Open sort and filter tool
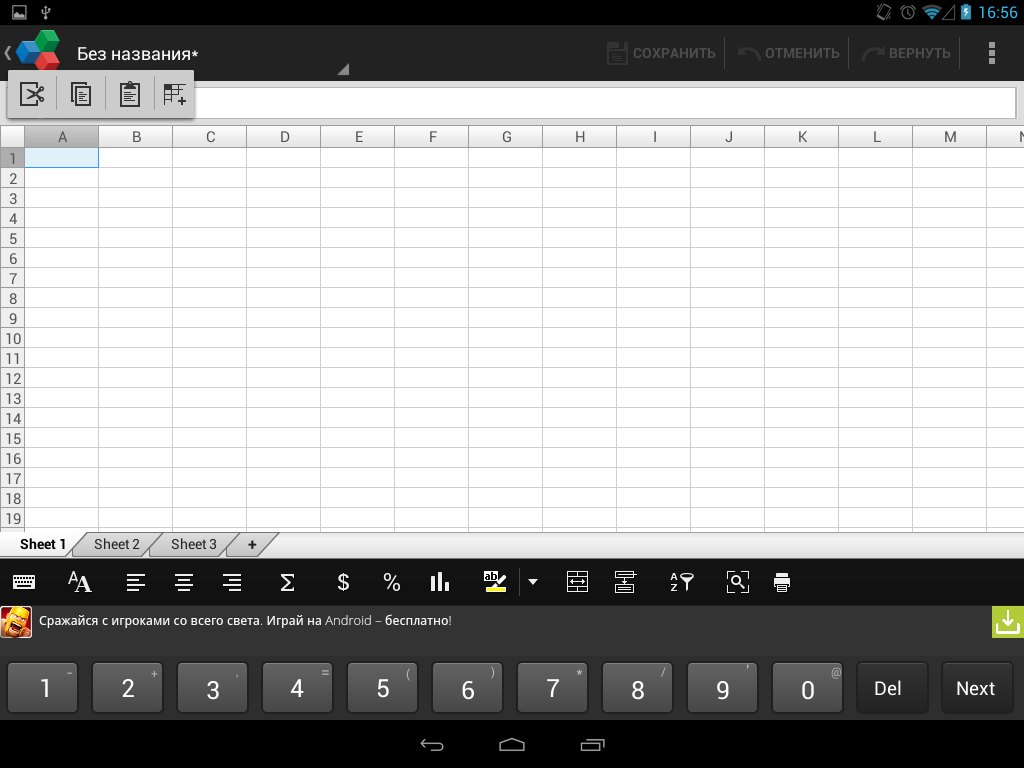This screenshot has width=1024, height=768. pyautogui.click(x=681, y=582)
